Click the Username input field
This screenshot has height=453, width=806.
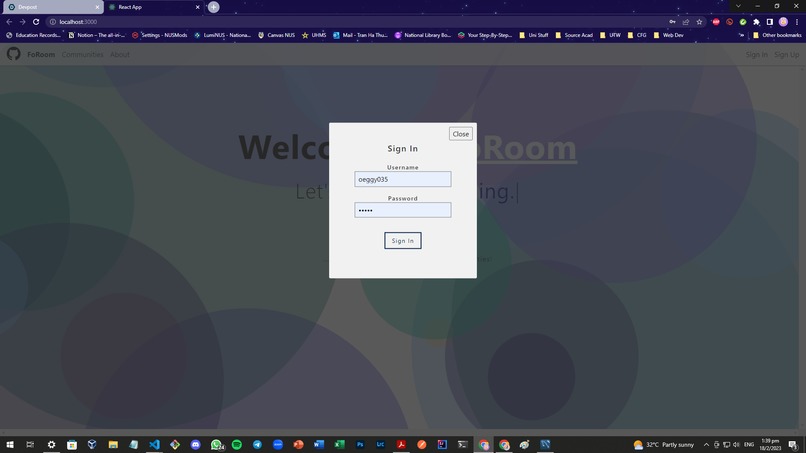coord(402,179)
